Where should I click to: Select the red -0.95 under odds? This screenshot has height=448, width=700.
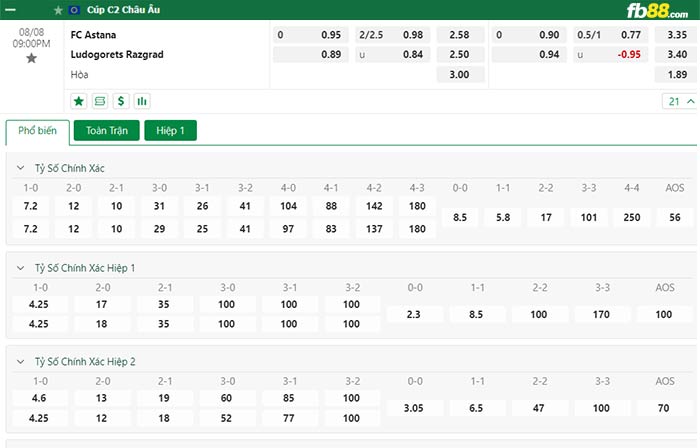tap(610, 54)
